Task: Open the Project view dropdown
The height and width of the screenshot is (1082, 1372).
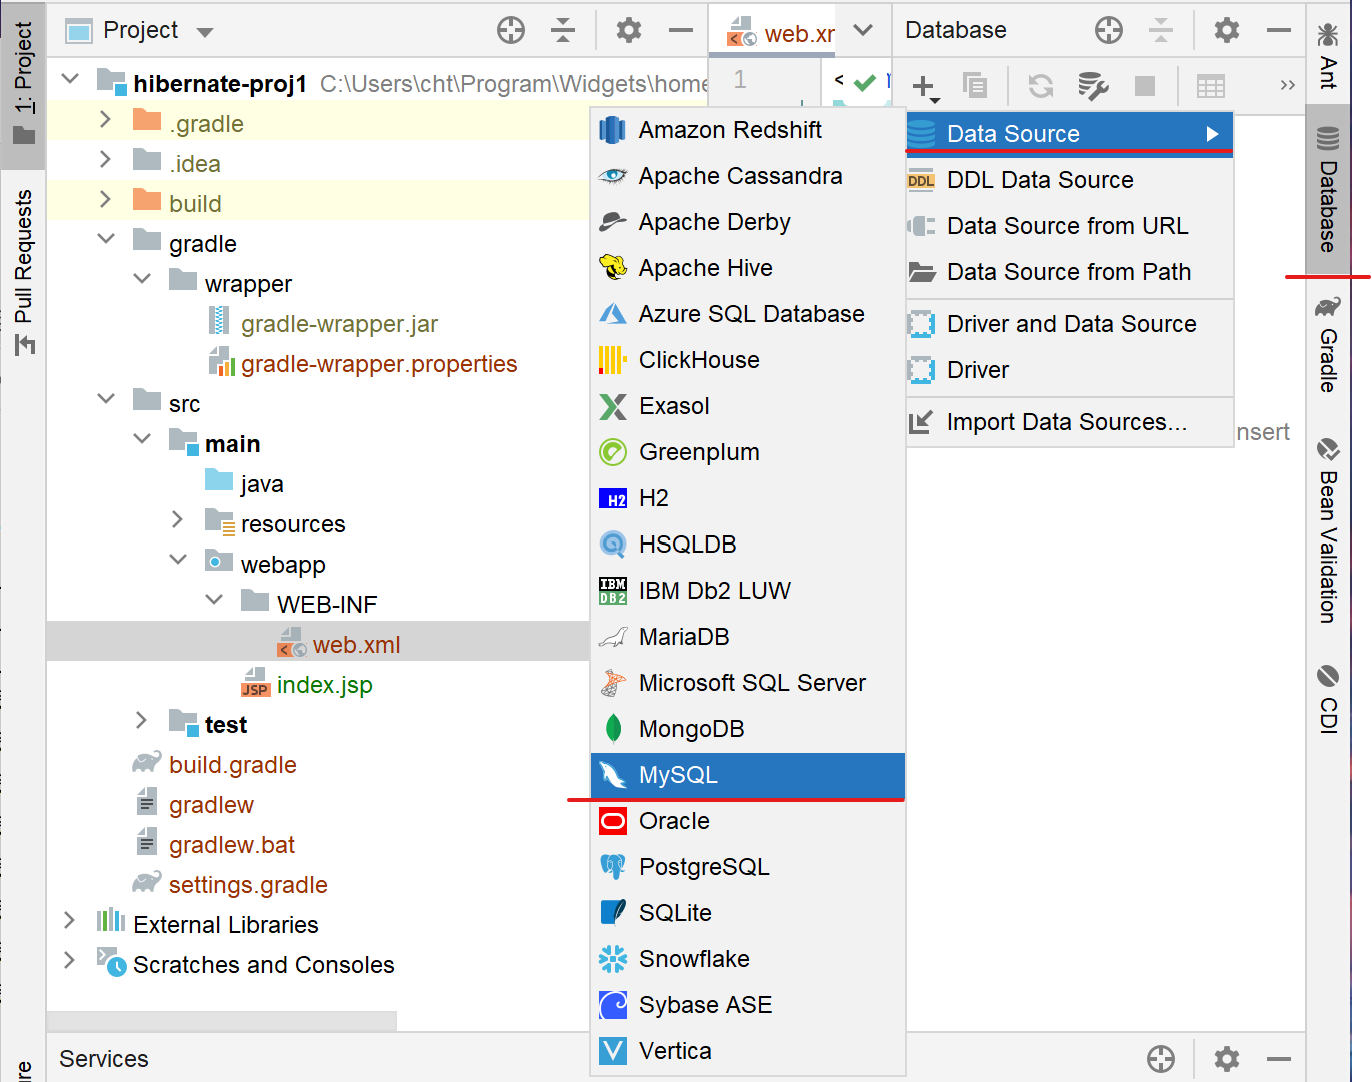Action: (205, 32)
